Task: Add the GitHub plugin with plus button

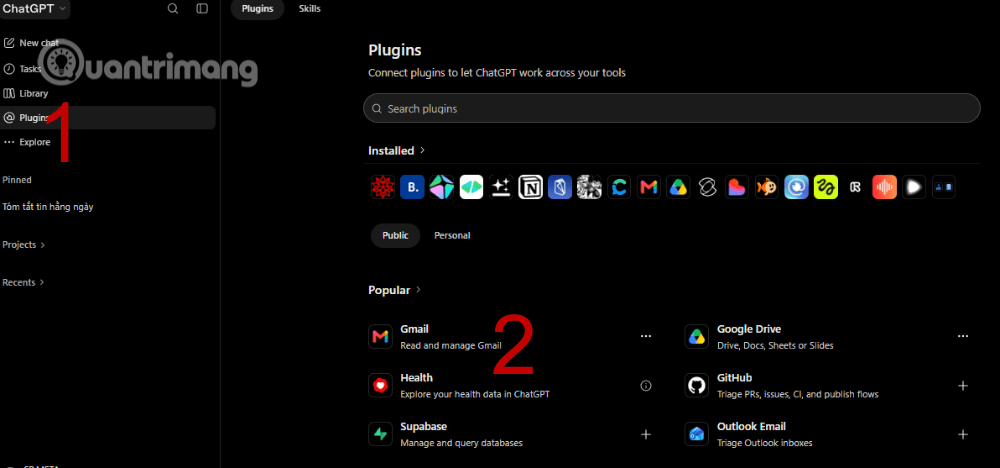Action: 963,386
